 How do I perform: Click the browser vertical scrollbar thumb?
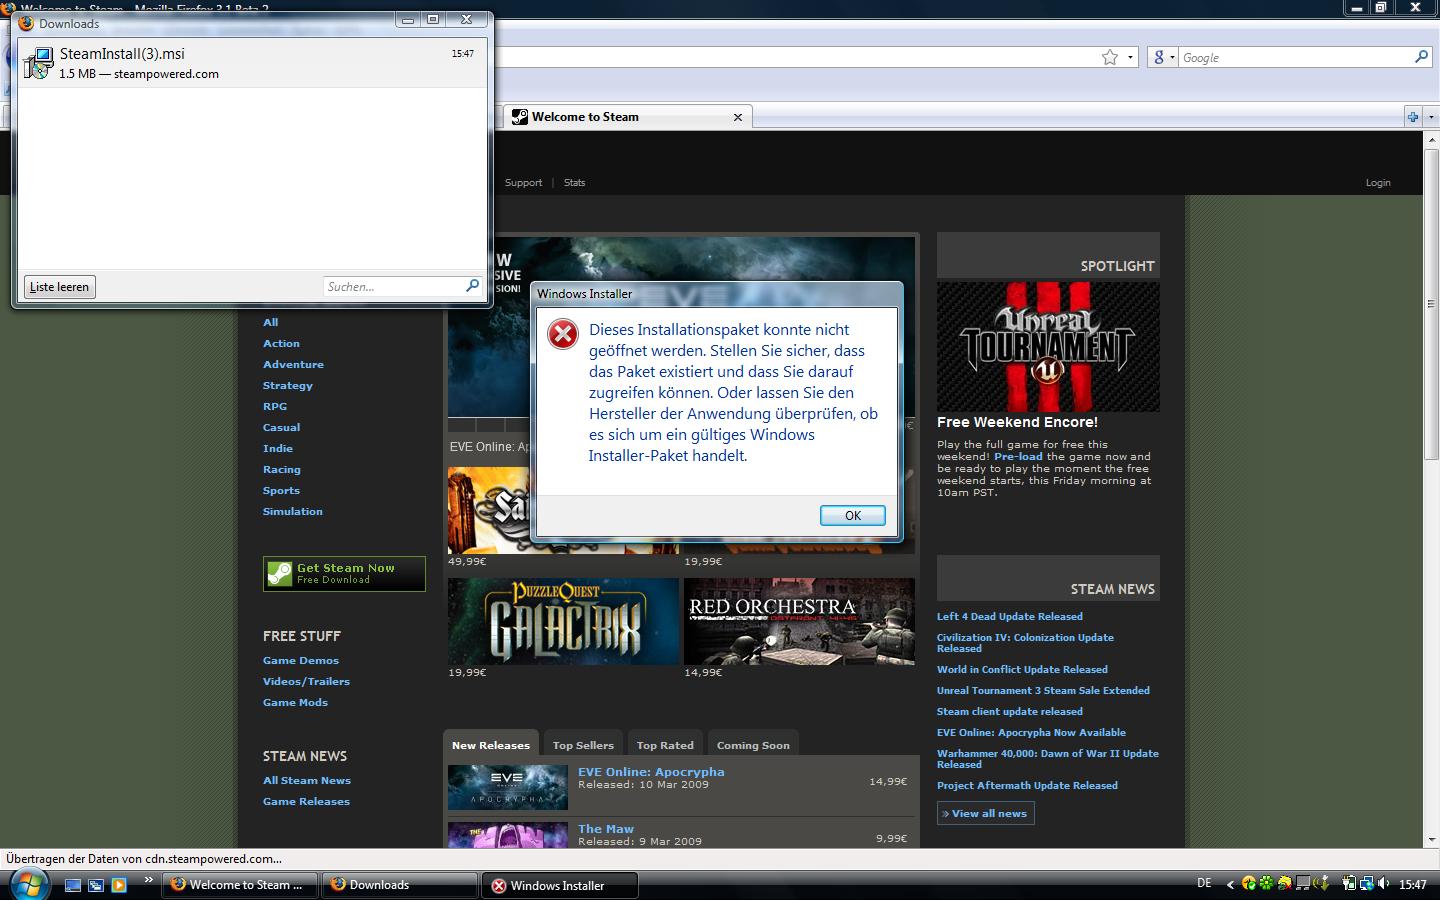(x=1431, y=302)
